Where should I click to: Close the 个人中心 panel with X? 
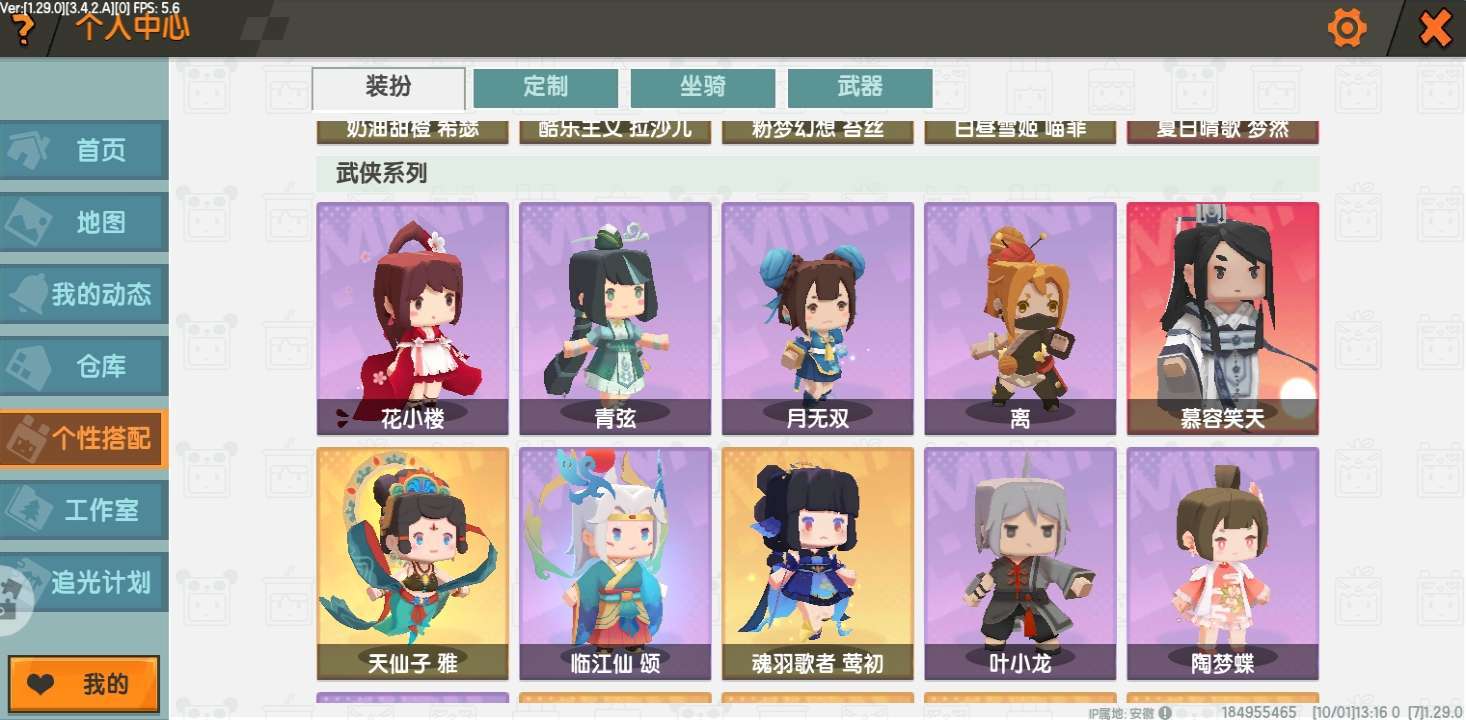(1435, 29)
